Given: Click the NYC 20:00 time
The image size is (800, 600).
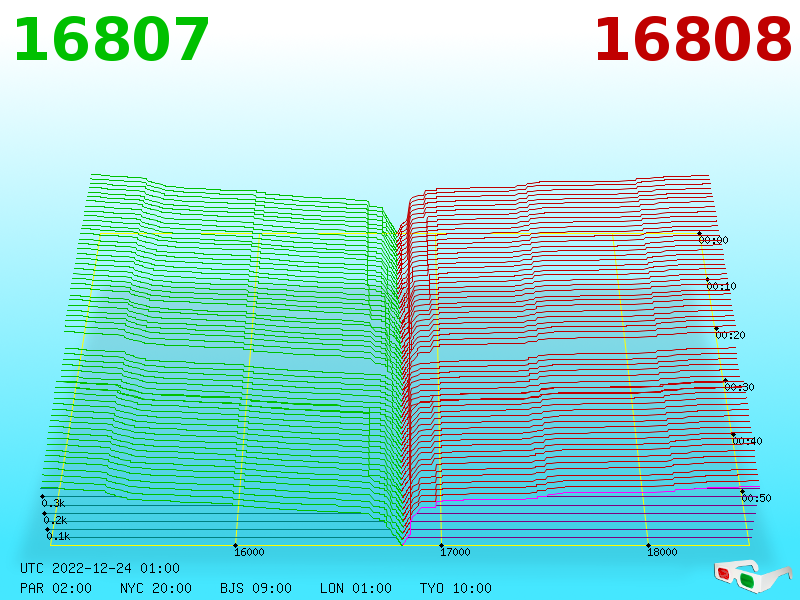Looking at the screenshot, I should pyautogui.click(x=156, y=588).
